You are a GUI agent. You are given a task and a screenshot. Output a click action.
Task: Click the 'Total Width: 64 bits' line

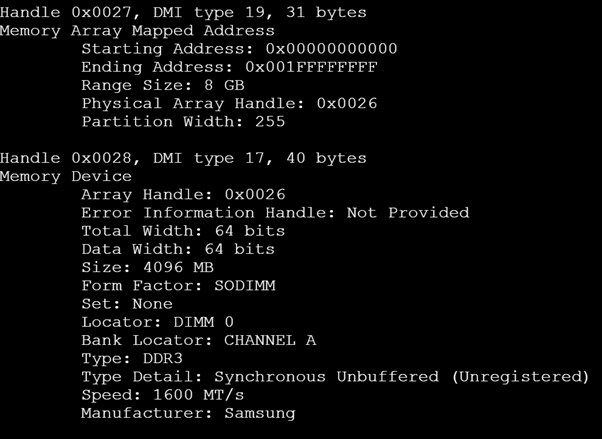coord(183,231)
